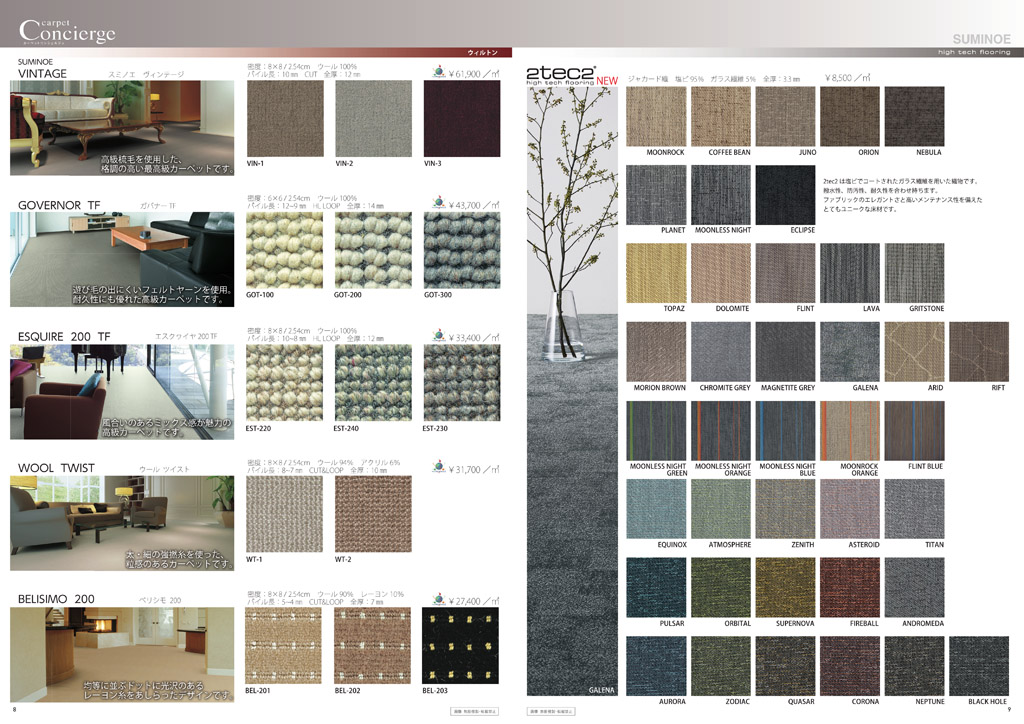Select the ARID patterned swatch
The image size is (1024, 724).
tap(915, 352)
